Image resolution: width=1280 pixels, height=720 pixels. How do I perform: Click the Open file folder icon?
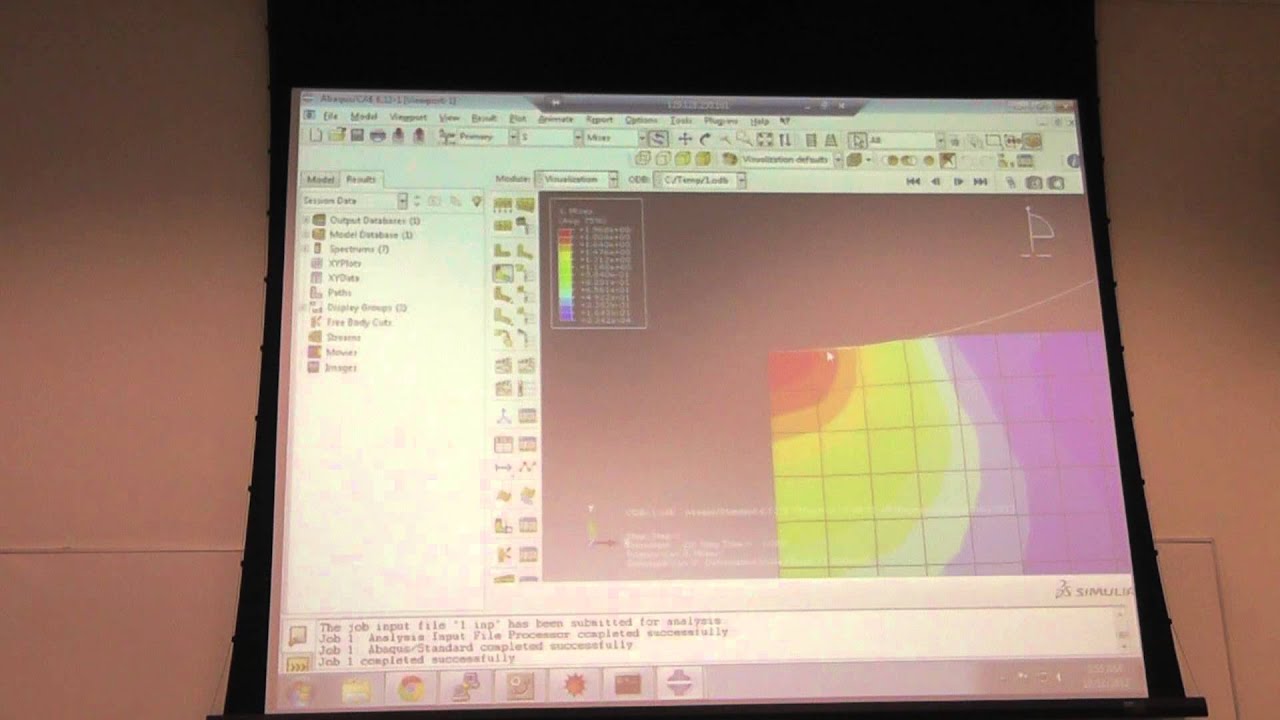pos(337,136)
